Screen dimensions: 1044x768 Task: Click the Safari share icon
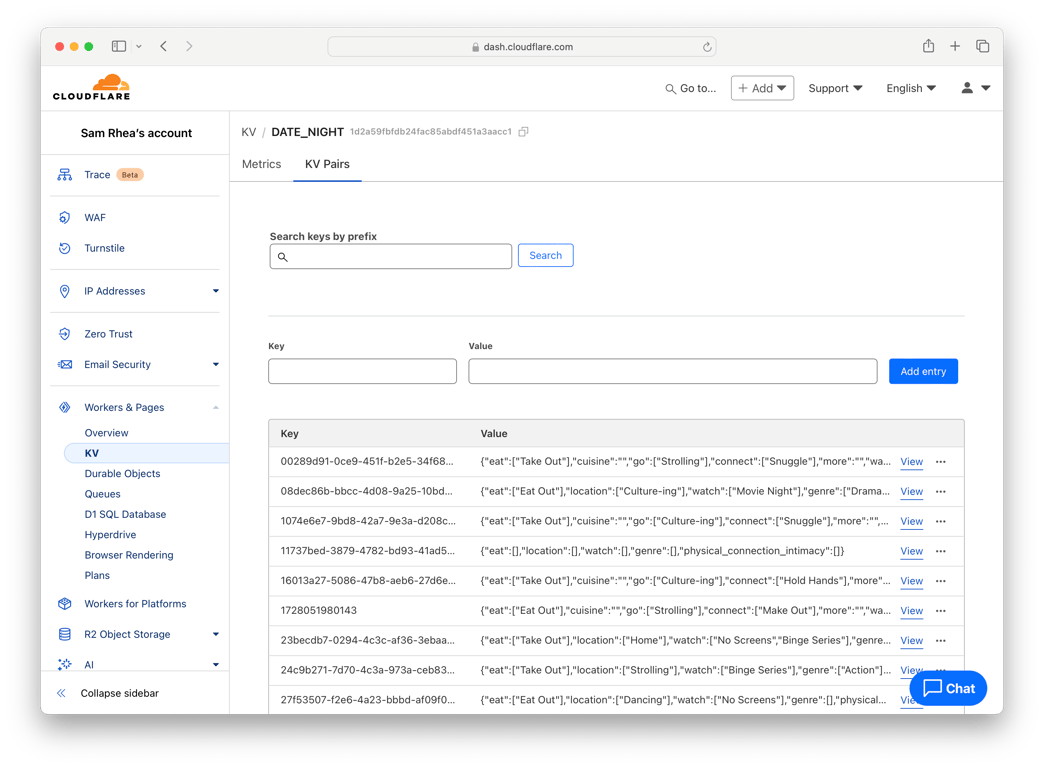pos(928,46)
